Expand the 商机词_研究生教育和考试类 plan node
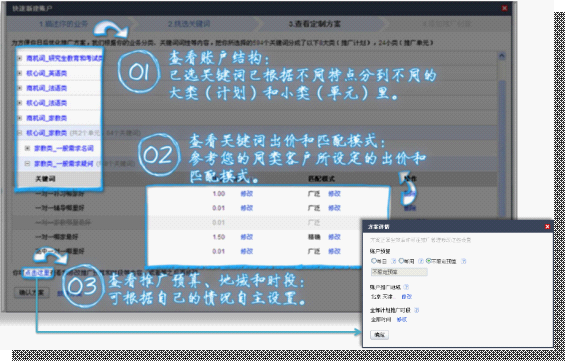This screenshot has height=362, width=566. pyautogui.click(x=20, y=58)
